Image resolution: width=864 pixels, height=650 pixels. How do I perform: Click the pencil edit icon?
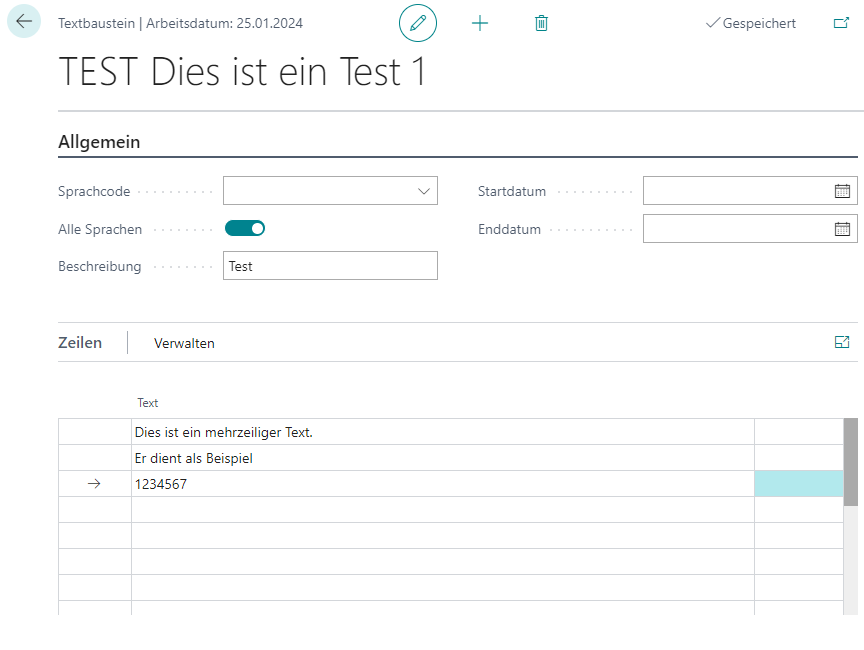[418, 23]
